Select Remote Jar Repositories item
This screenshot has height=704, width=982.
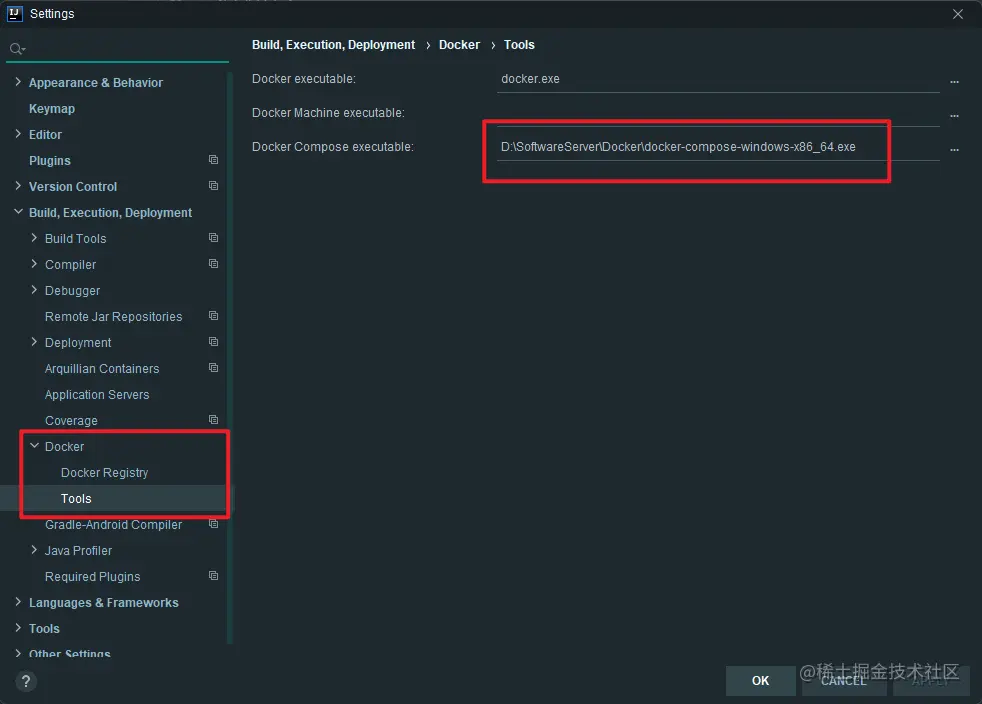(113, 316)
